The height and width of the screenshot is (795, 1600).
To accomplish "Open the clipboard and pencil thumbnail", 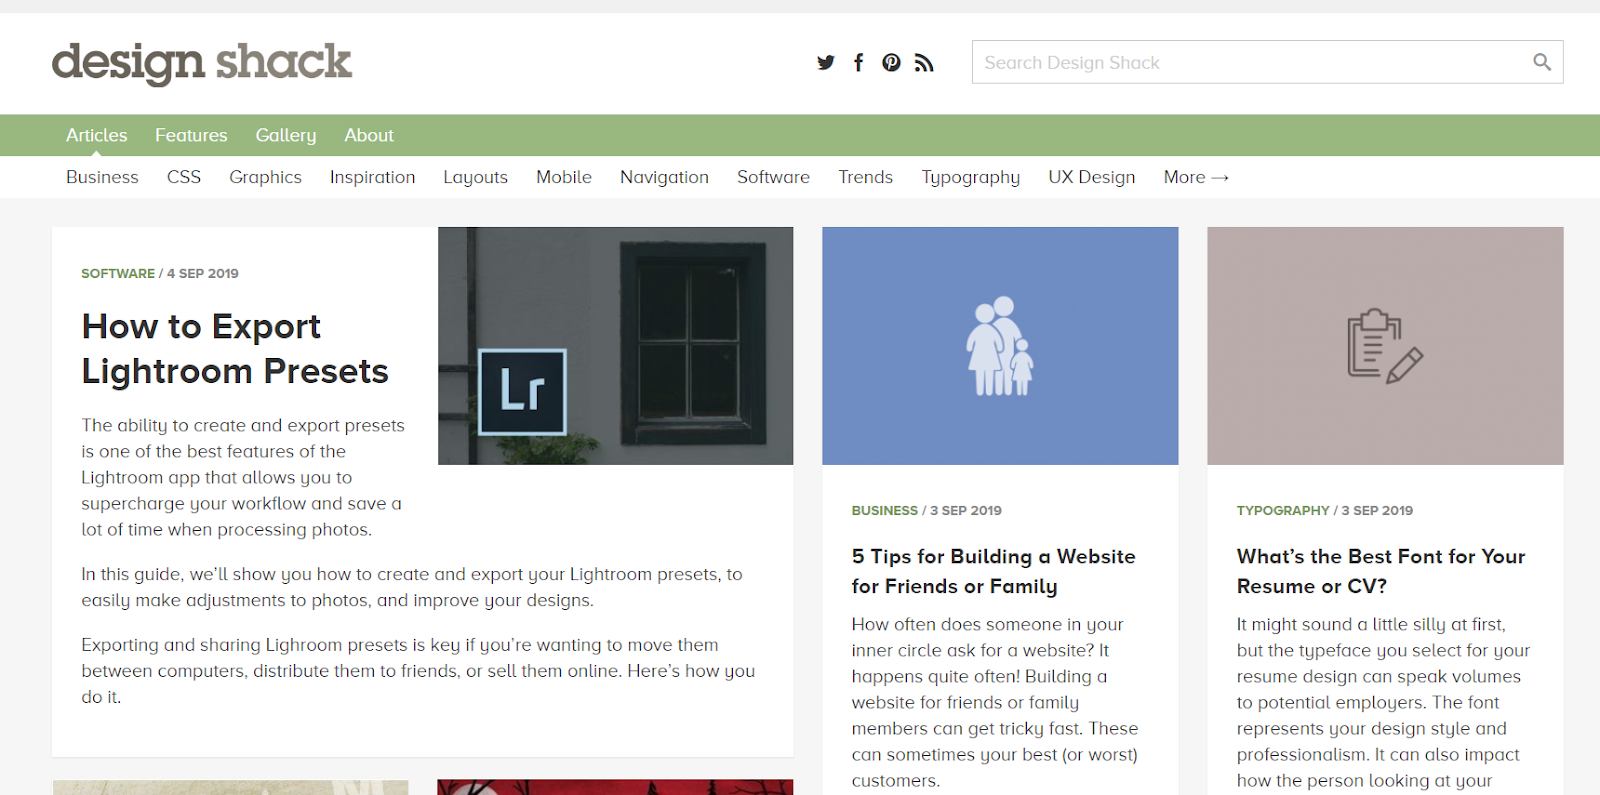I will tap(1385, 345).
